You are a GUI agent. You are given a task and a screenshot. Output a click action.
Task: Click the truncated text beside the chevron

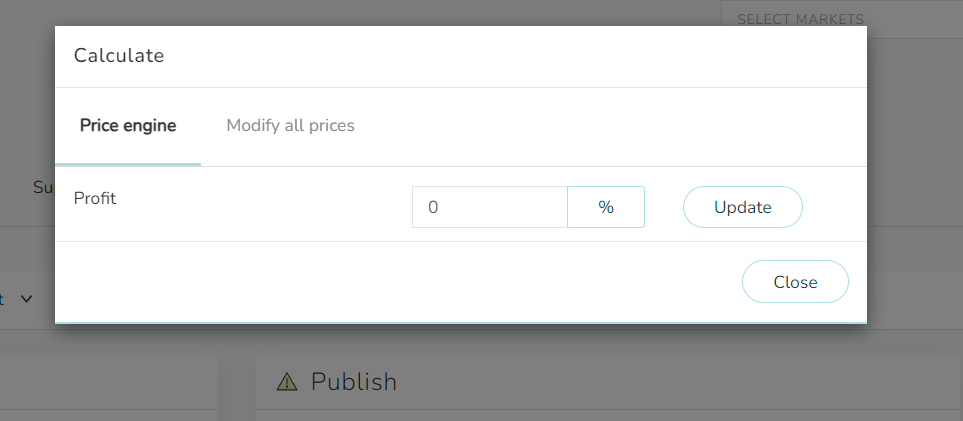click(2, 299)
